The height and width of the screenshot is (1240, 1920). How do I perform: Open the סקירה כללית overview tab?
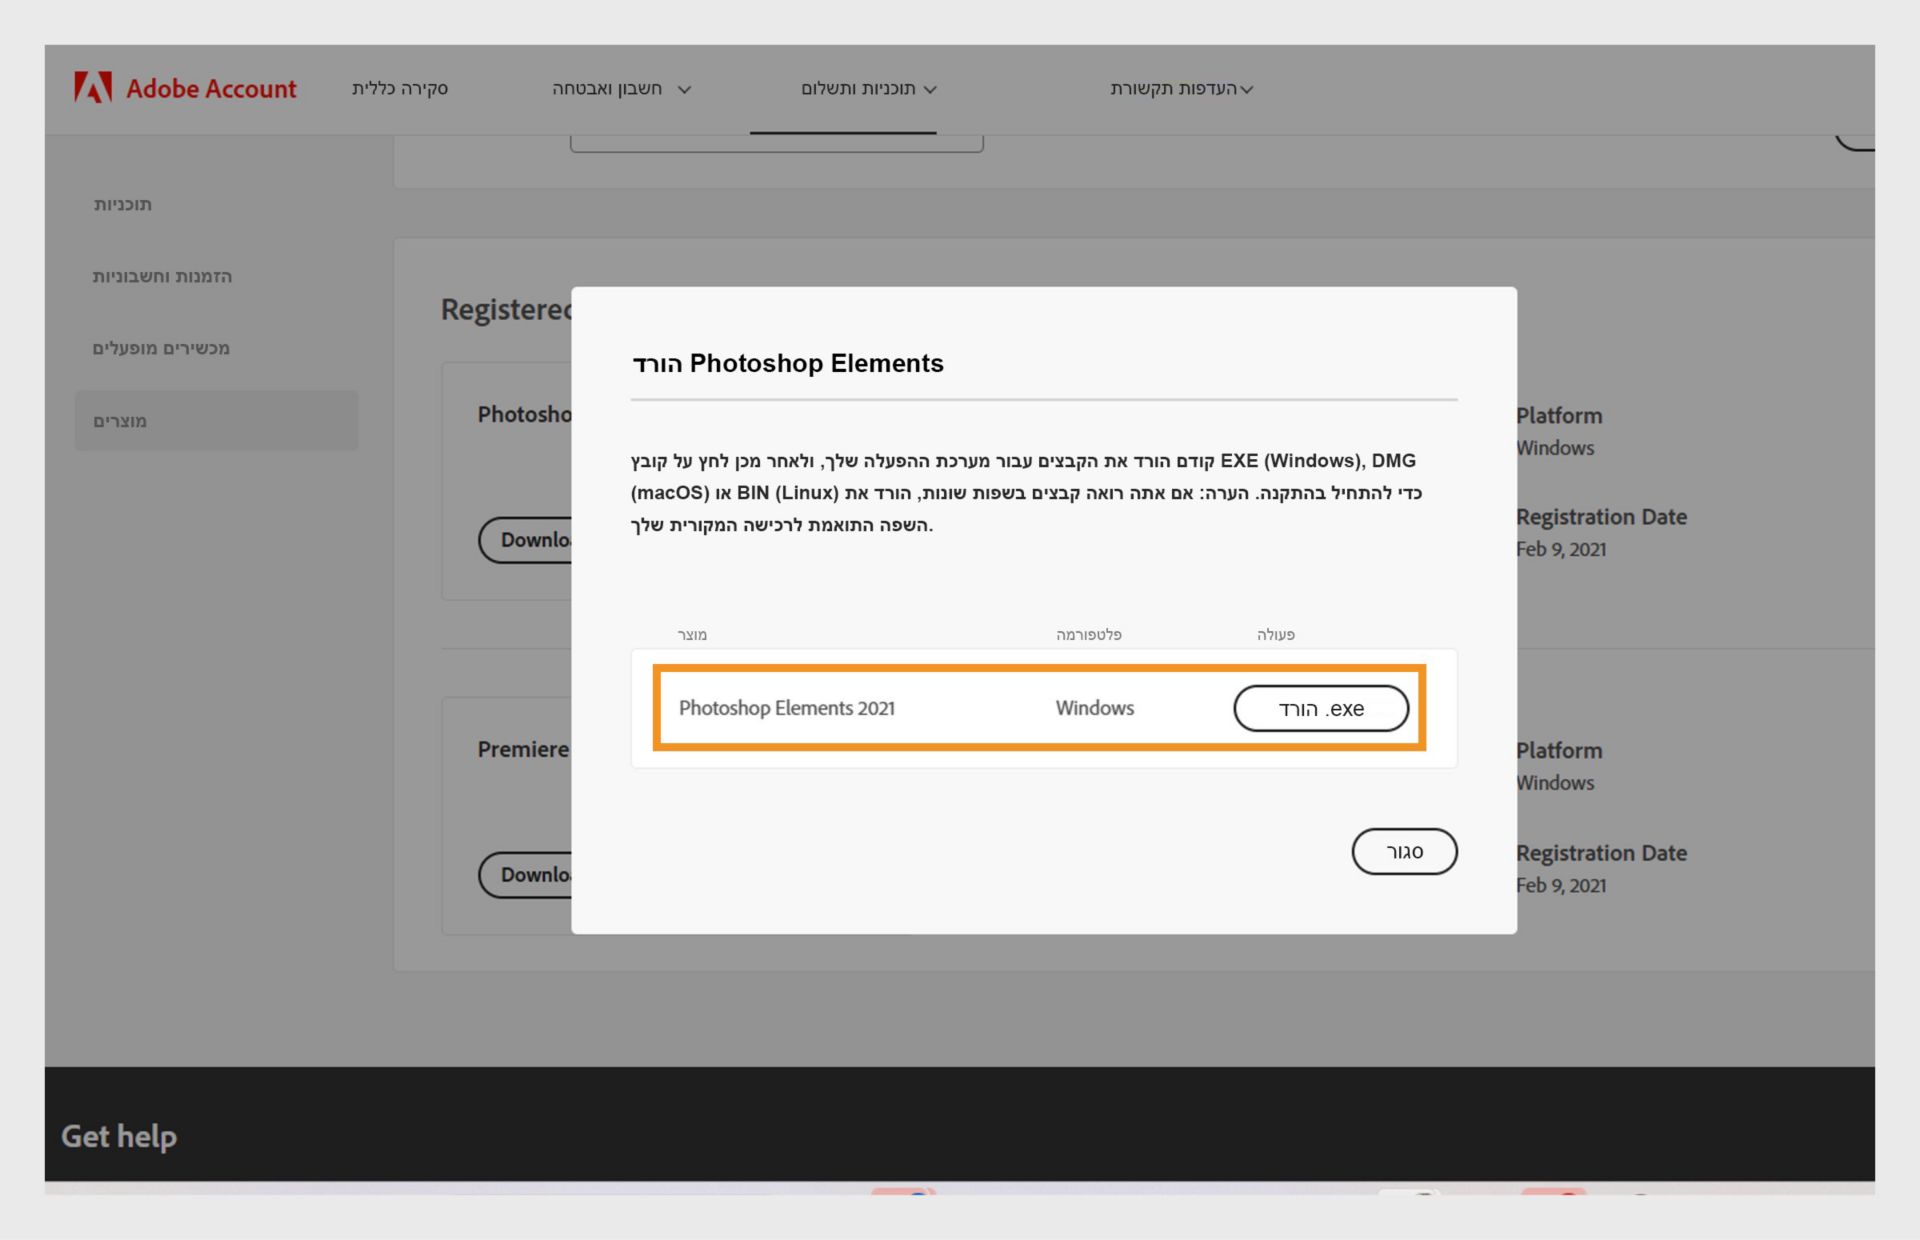click(x=399, y=88)
